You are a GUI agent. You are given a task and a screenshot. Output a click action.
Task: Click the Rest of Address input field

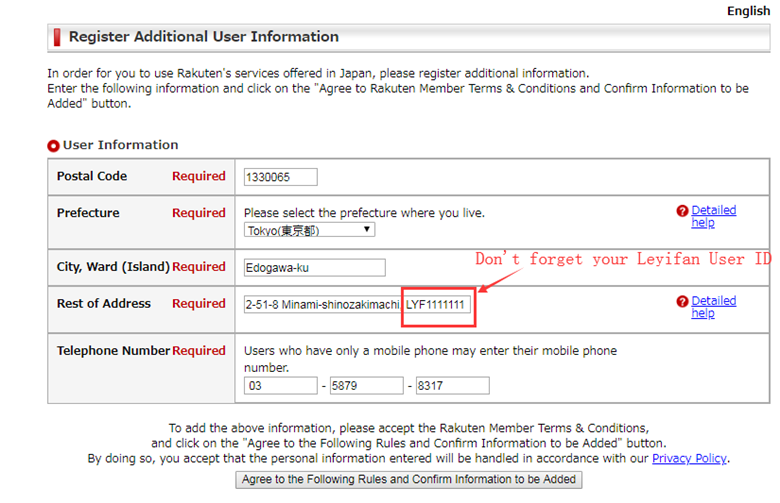(357, 304)
